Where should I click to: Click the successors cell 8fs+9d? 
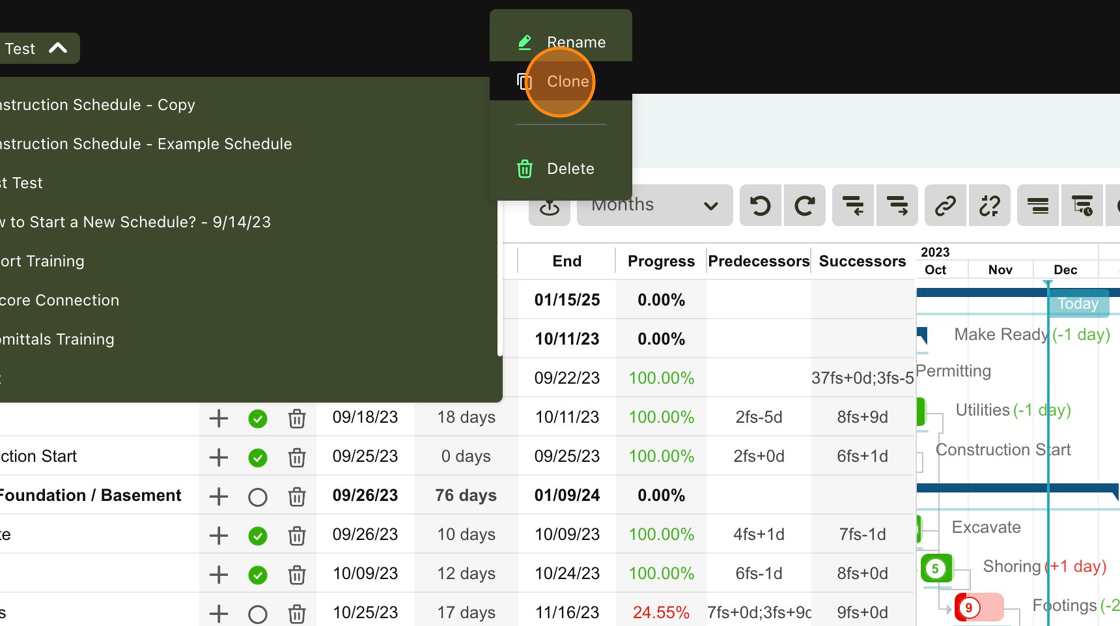click(863, 417)
